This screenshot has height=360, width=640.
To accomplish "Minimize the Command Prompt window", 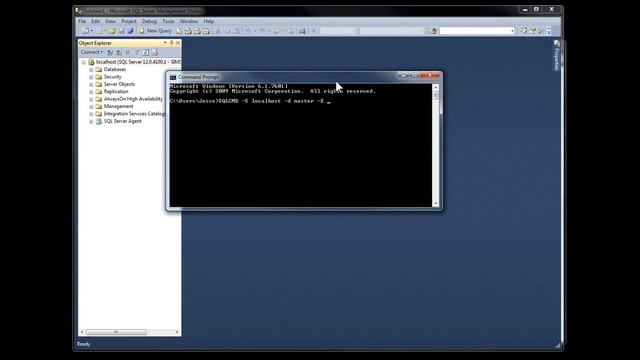I will pos(403,76).
